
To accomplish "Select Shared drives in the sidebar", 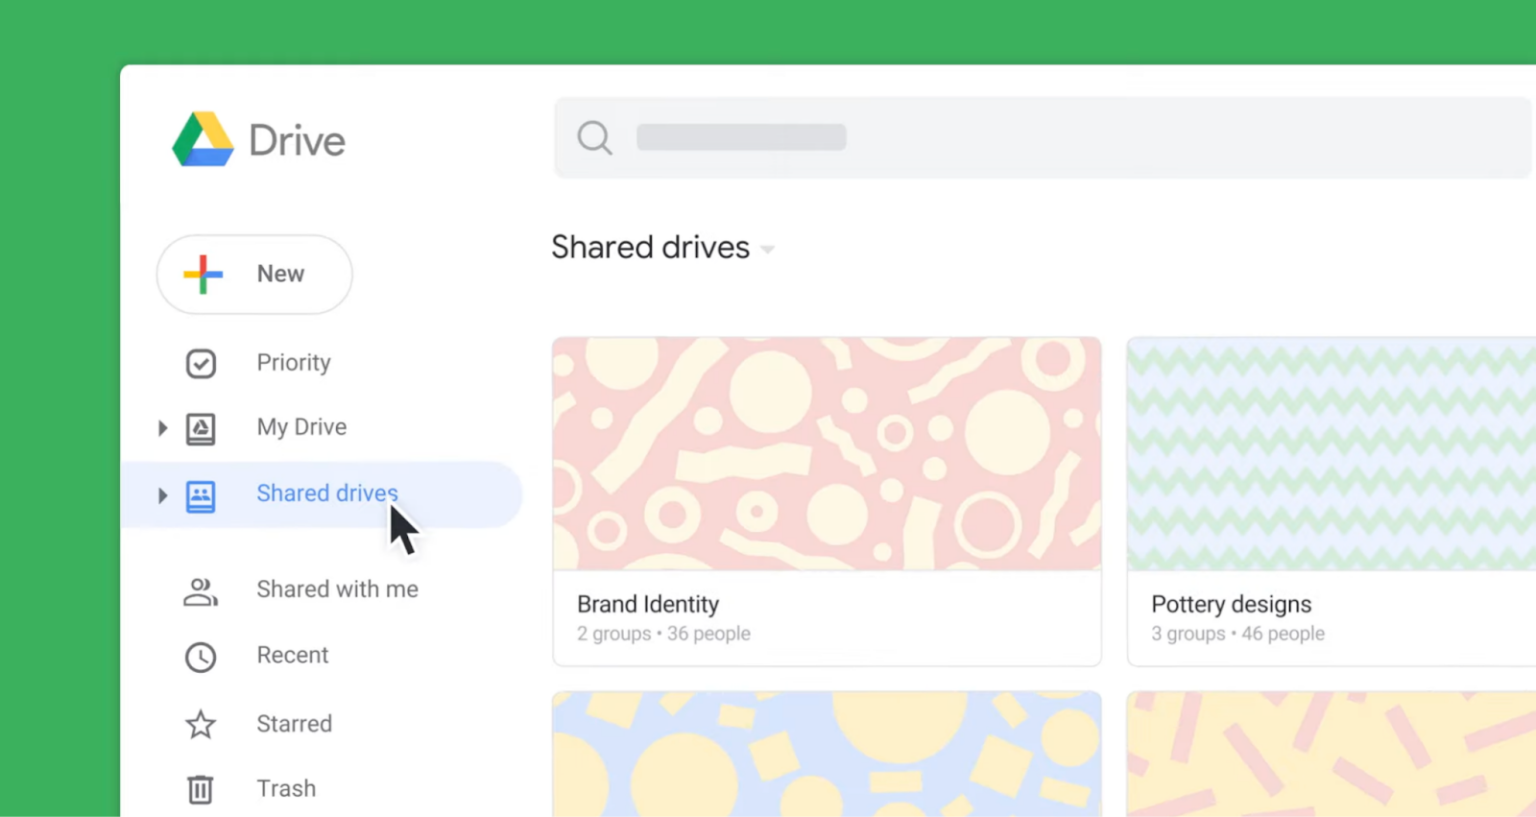I will tap(327, 493).
